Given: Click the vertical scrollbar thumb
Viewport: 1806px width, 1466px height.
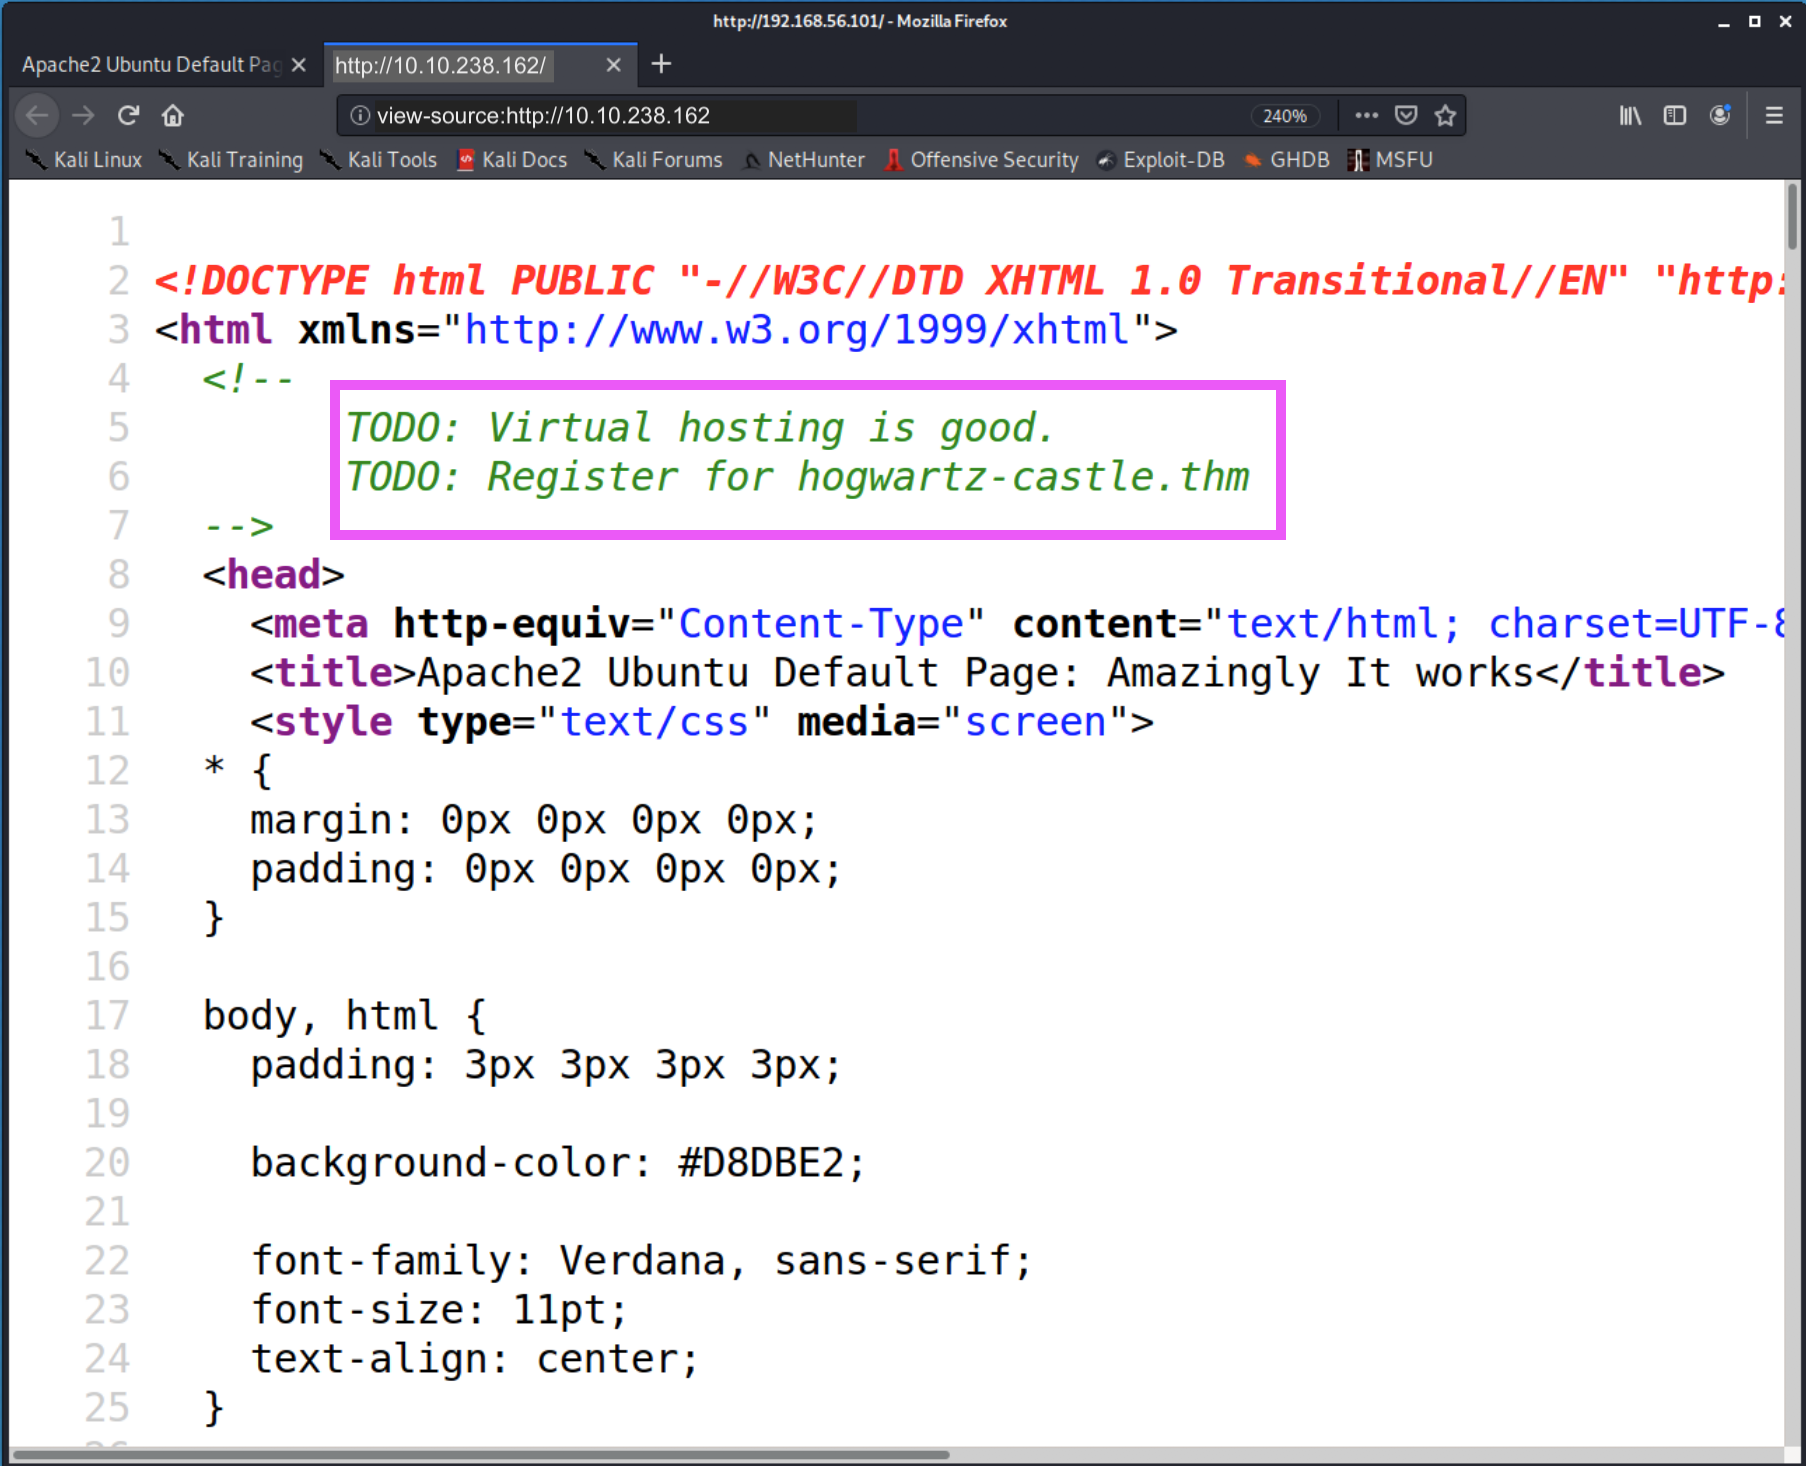Looking at the screenshot, I should [1793, 216].
